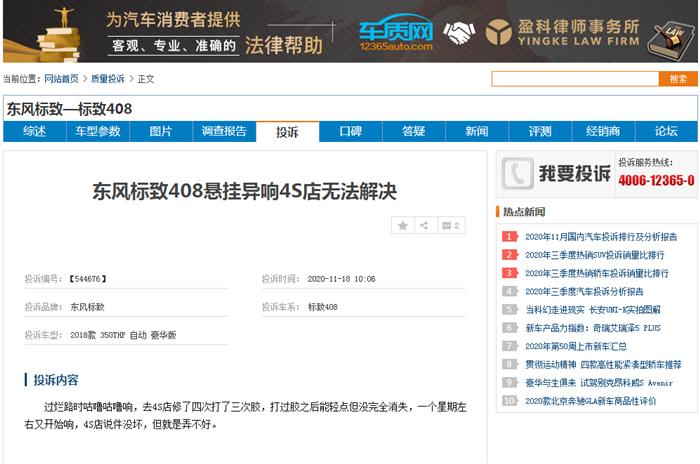Click the handshake icon in banner
Screen dimensions: 700x464
459,33
